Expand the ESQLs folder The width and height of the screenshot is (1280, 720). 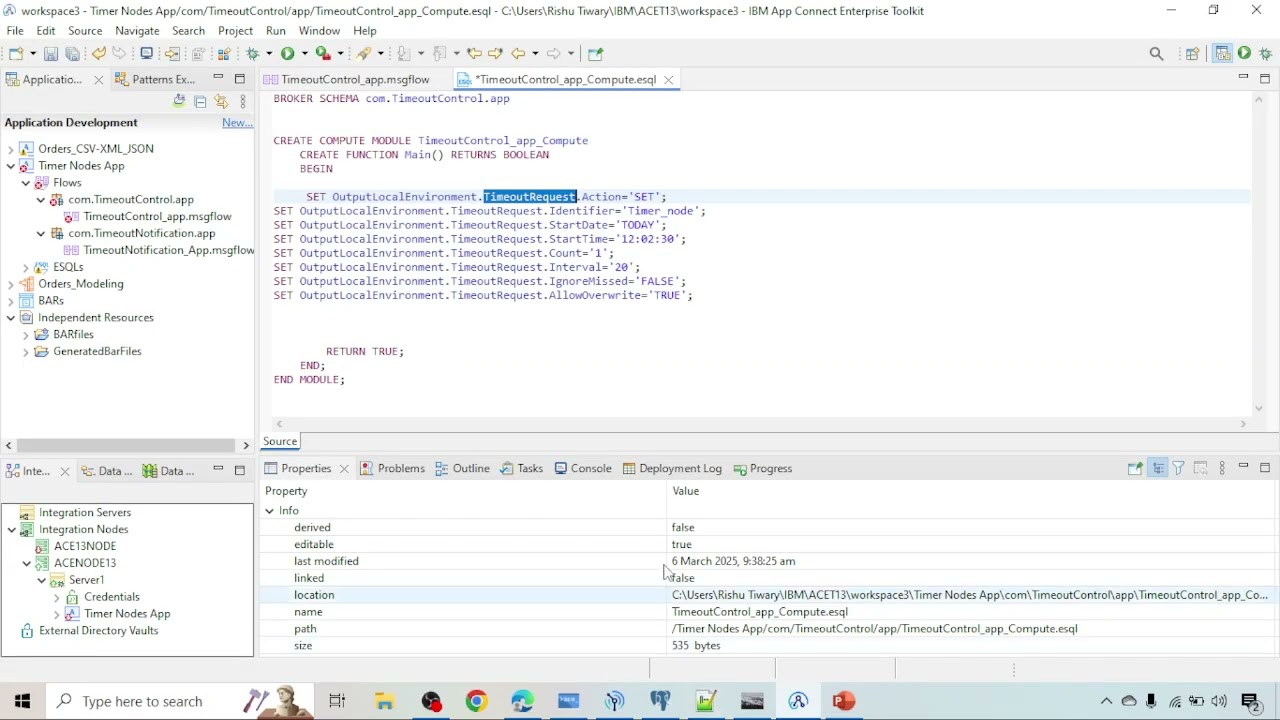(26, 267)
